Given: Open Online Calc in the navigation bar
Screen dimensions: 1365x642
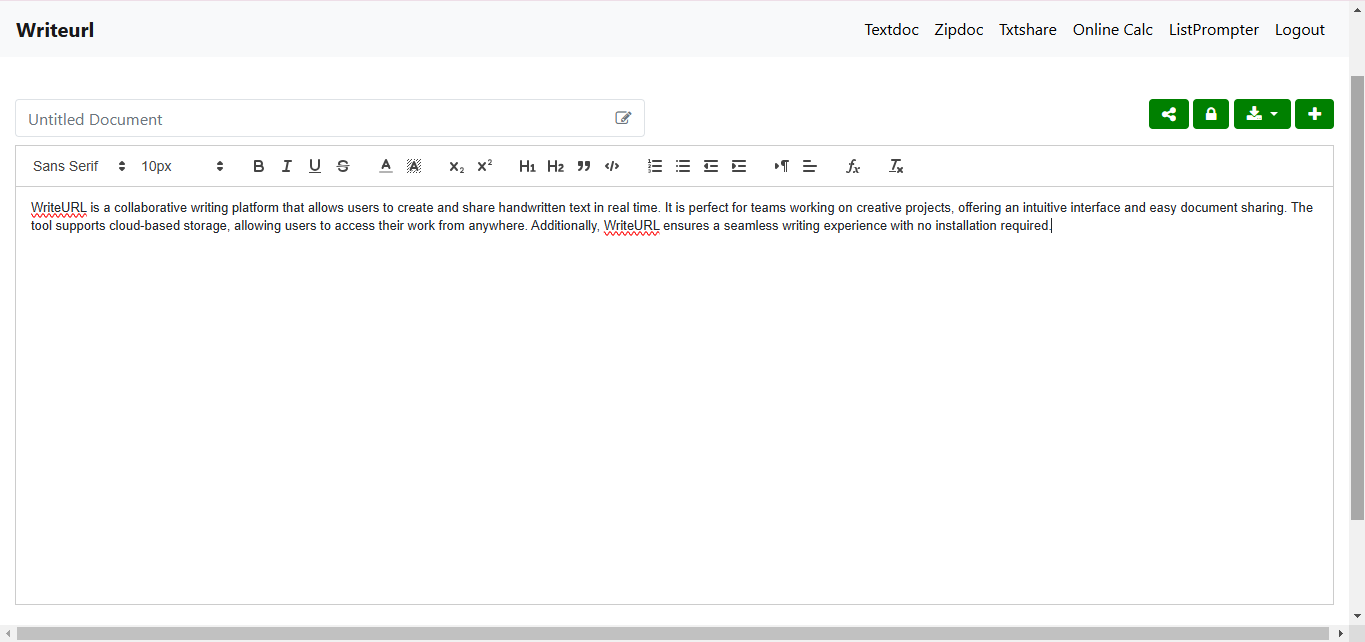Looking at the screenshot, I should pyautogui.click(x=1113, y=30).
